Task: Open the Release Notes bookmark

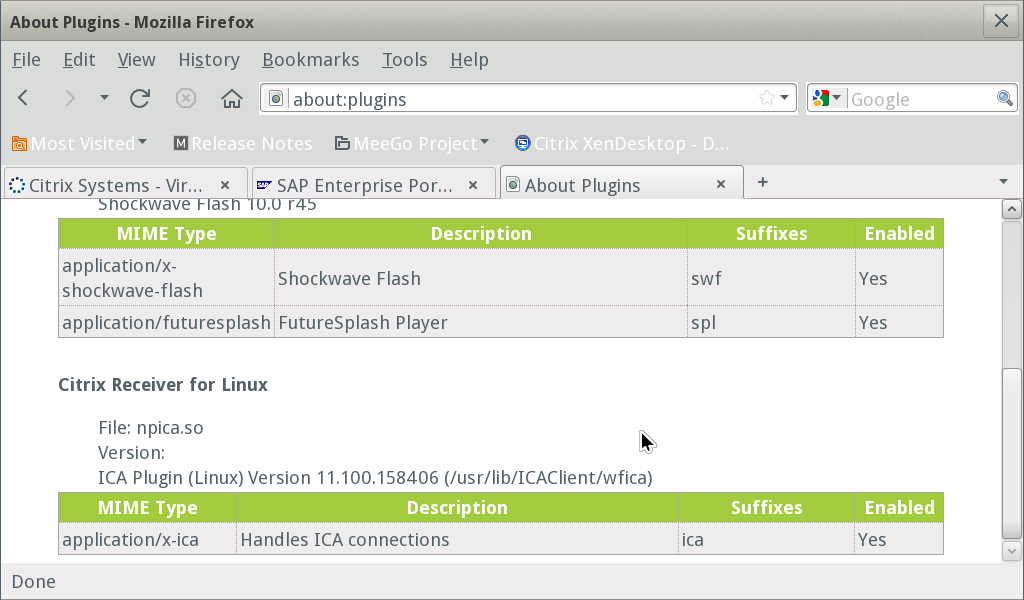Action: (x=242, y=144)
